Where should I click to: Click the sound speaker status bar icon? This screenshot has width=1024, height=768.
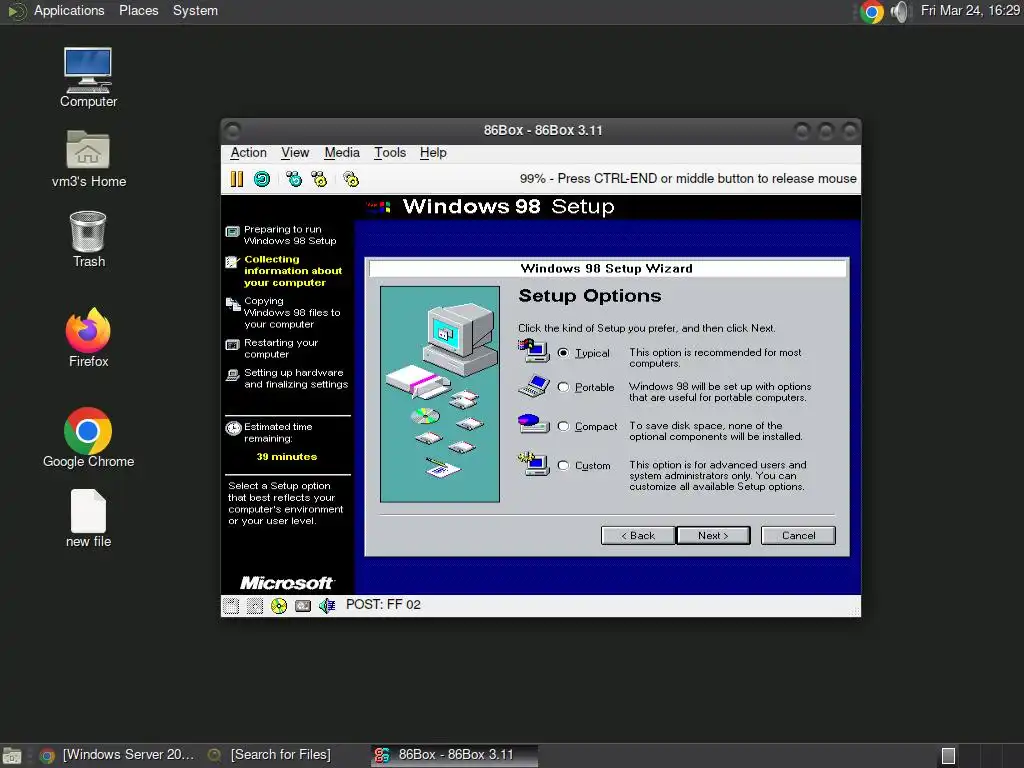pyautogui.click(x=327, y=606)
